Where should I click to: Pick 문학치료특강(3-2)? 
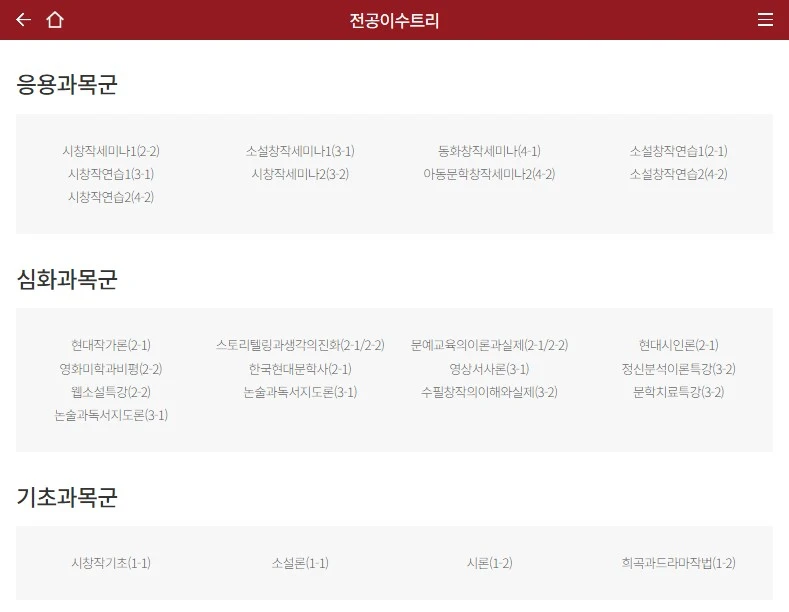678,392
